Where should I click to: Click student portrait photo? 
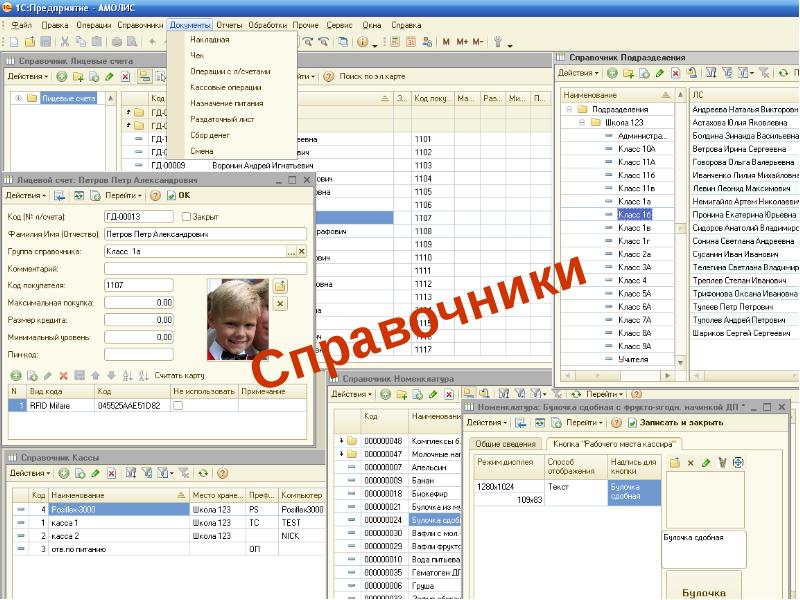pos(238,319)
